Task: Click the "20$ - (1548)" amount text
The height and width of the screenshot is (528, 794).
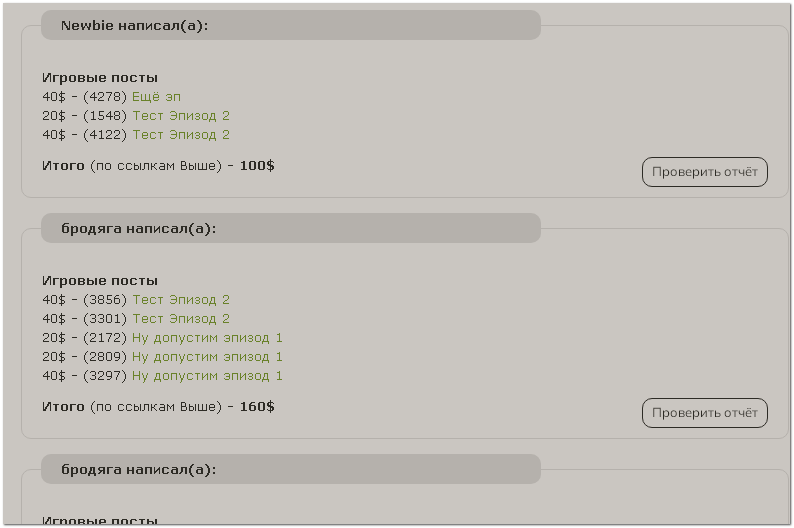Action: pos(84,116)
